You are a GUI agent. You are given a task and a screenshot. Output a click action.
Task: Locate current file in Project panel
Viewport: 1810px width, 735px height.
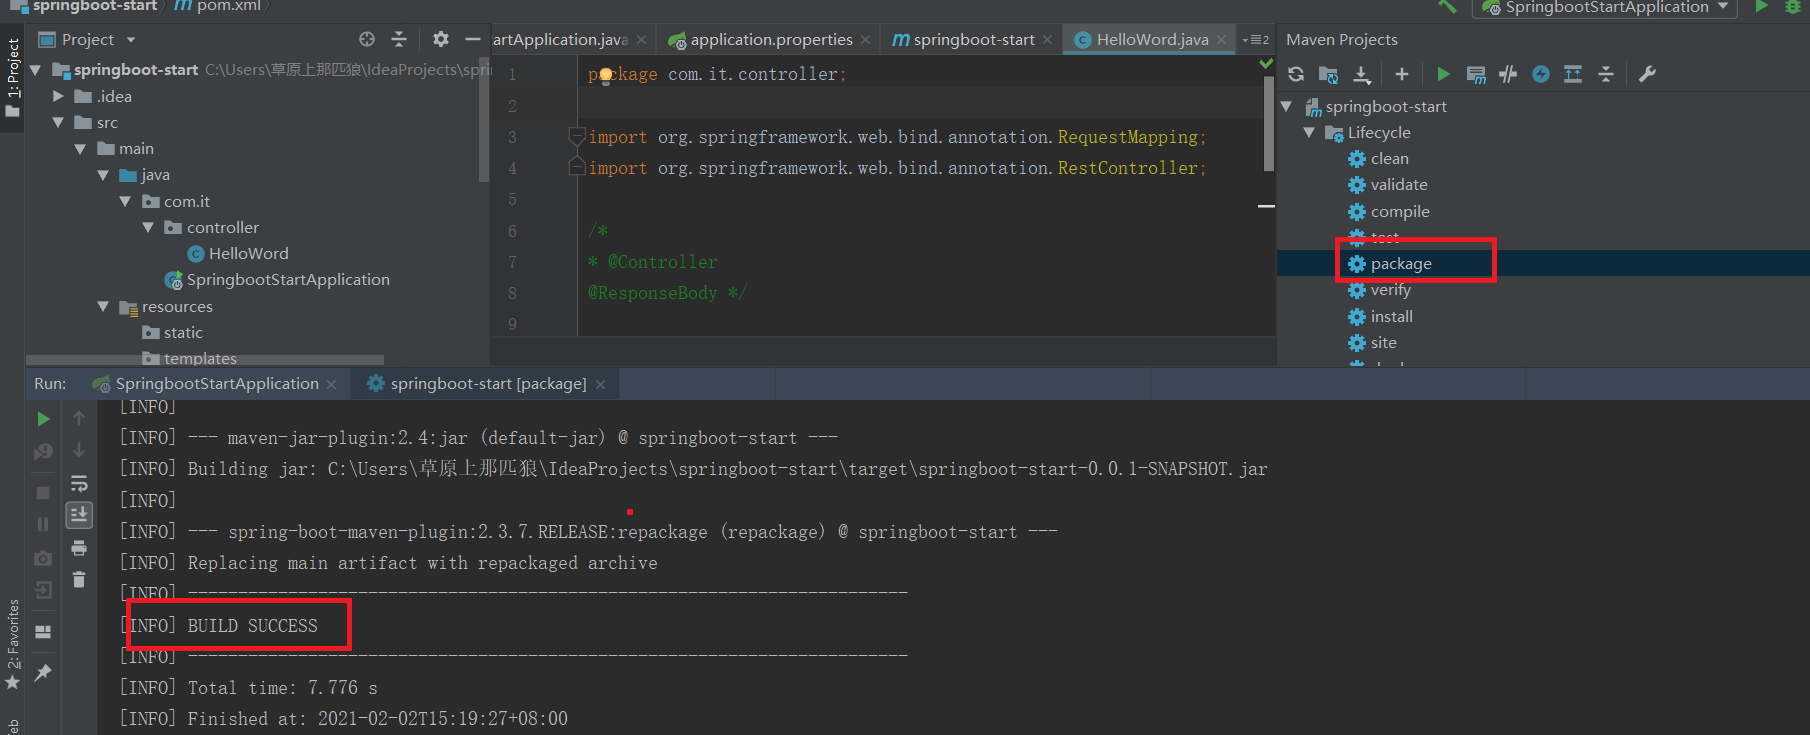pyautogui.click(x=367, y=39)
